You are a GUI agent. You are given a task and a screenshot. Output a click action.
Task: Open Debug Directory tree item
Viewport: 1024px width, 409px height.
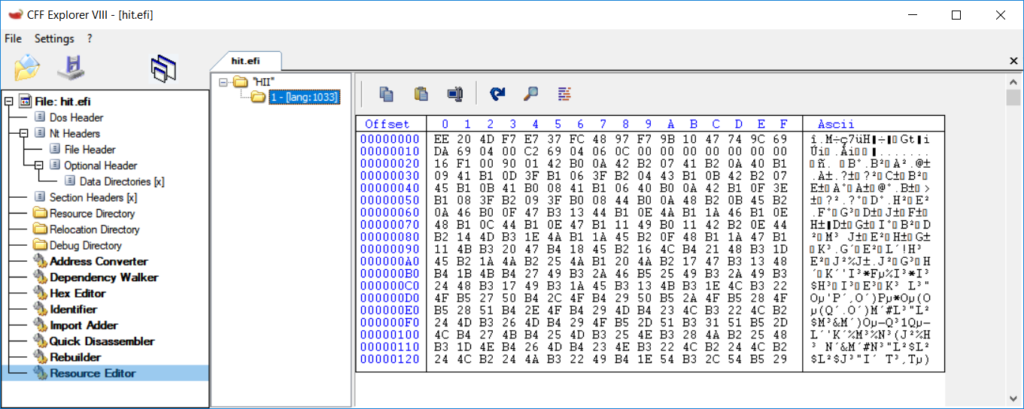click(x=86, y=246)
